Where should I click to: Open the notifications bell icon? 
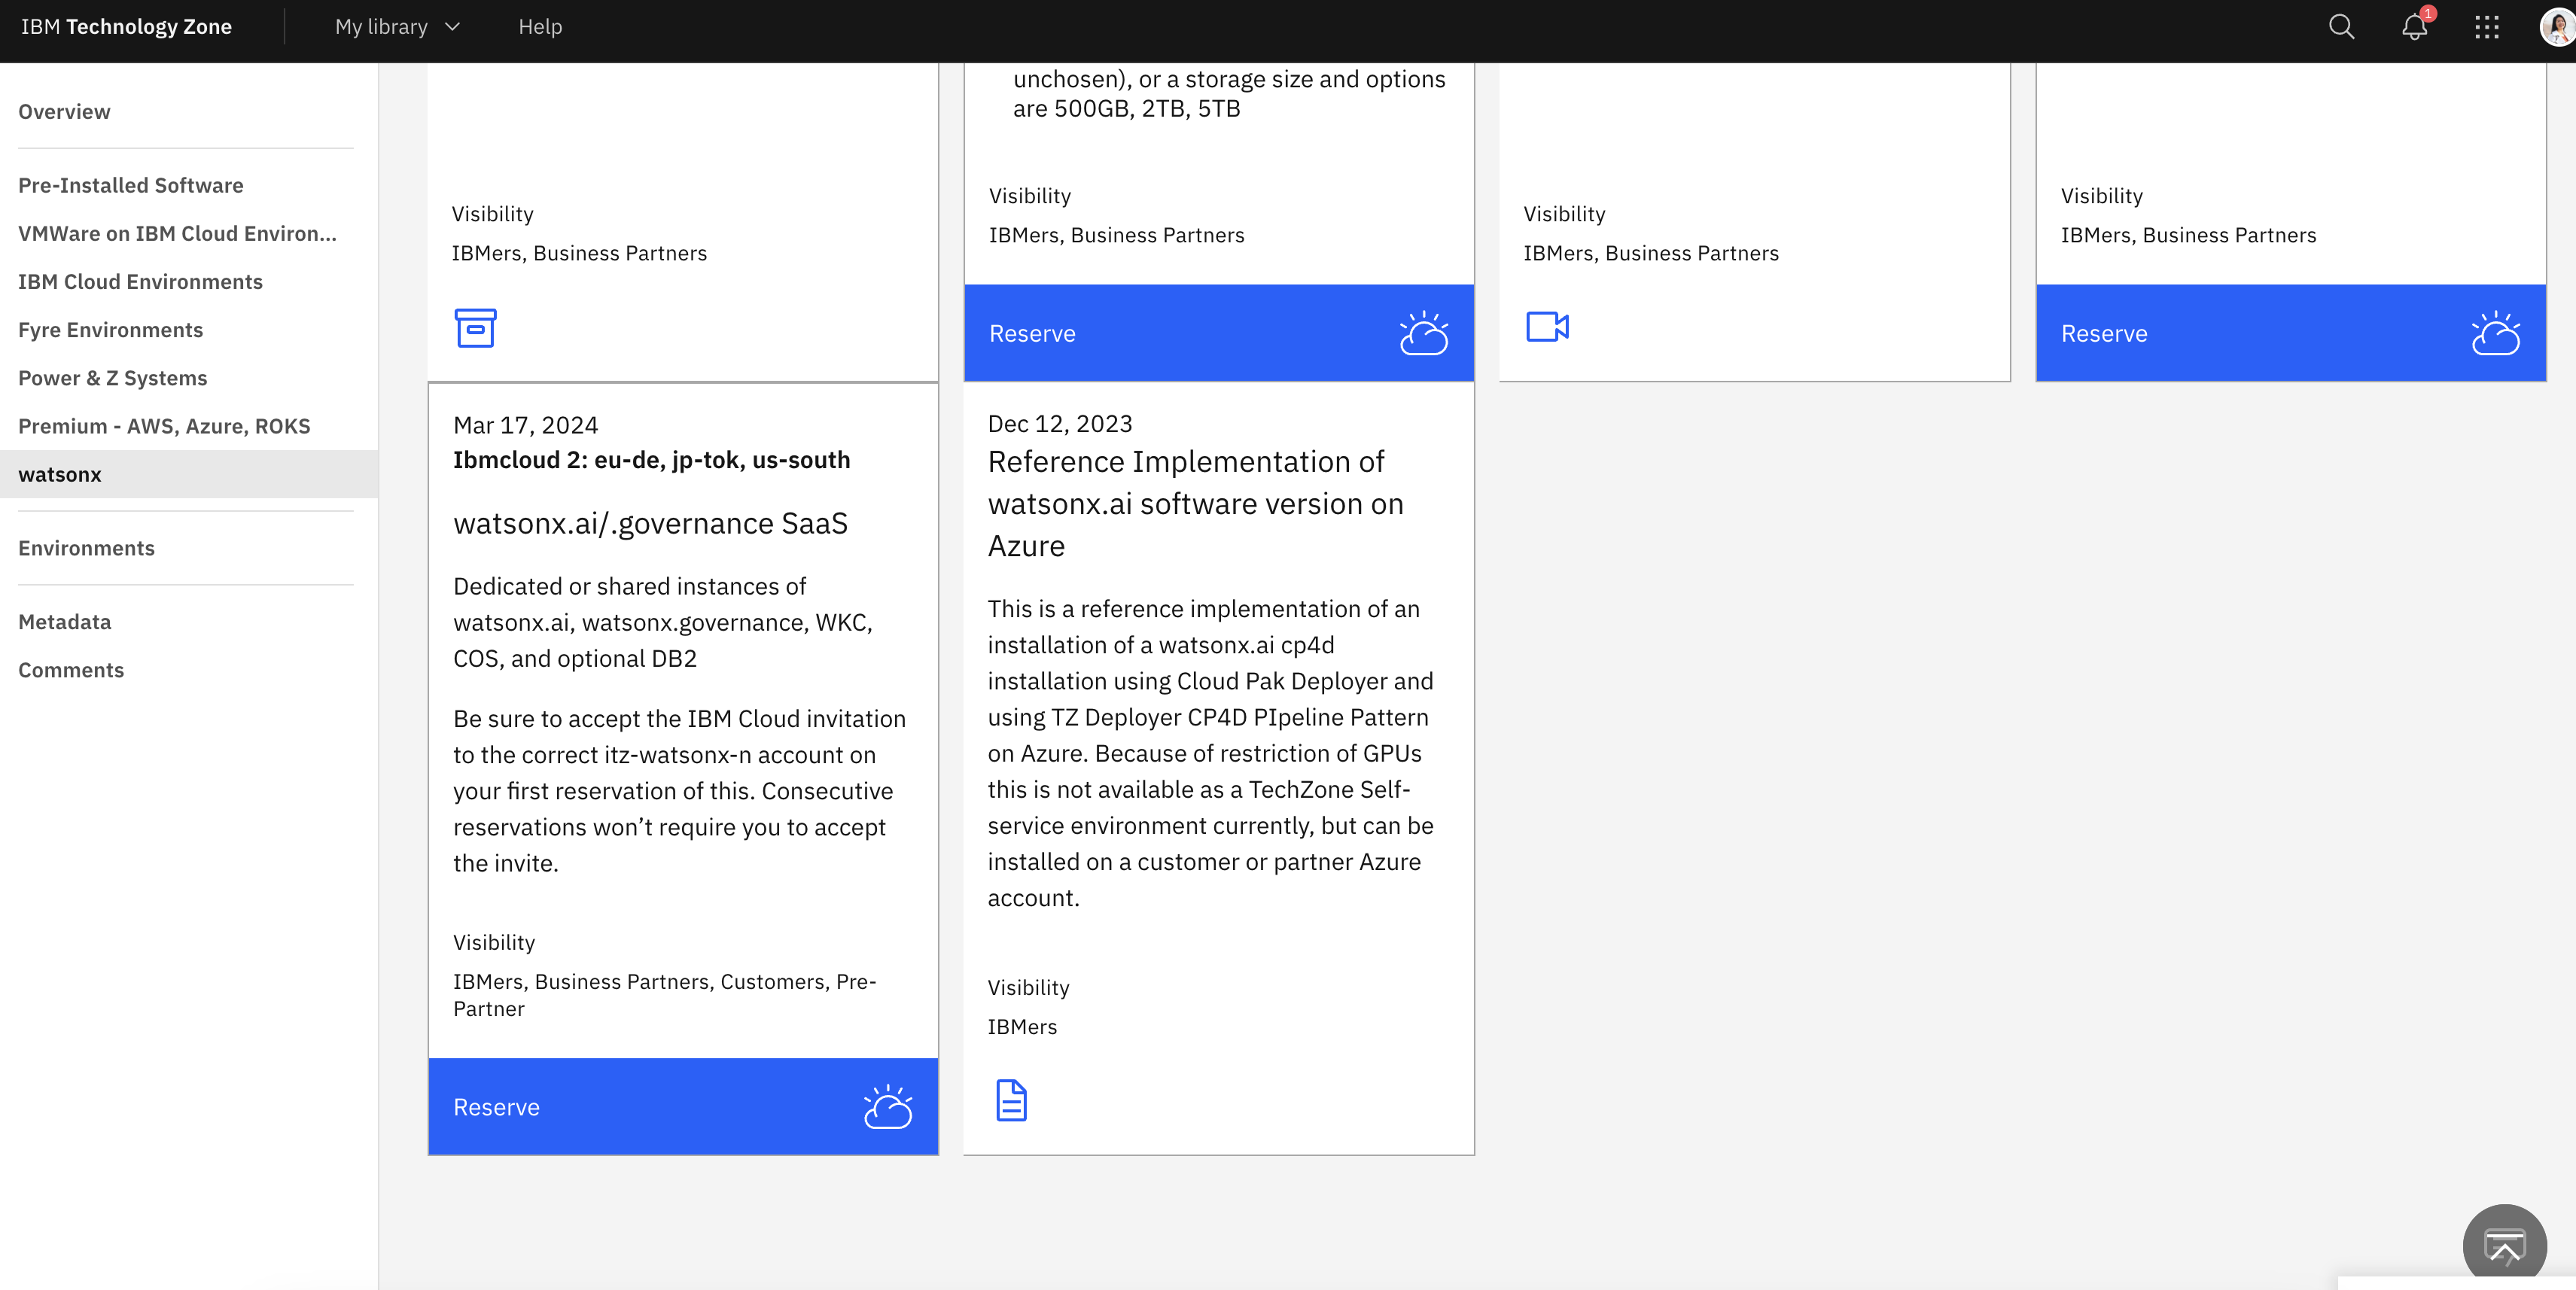2414,27
